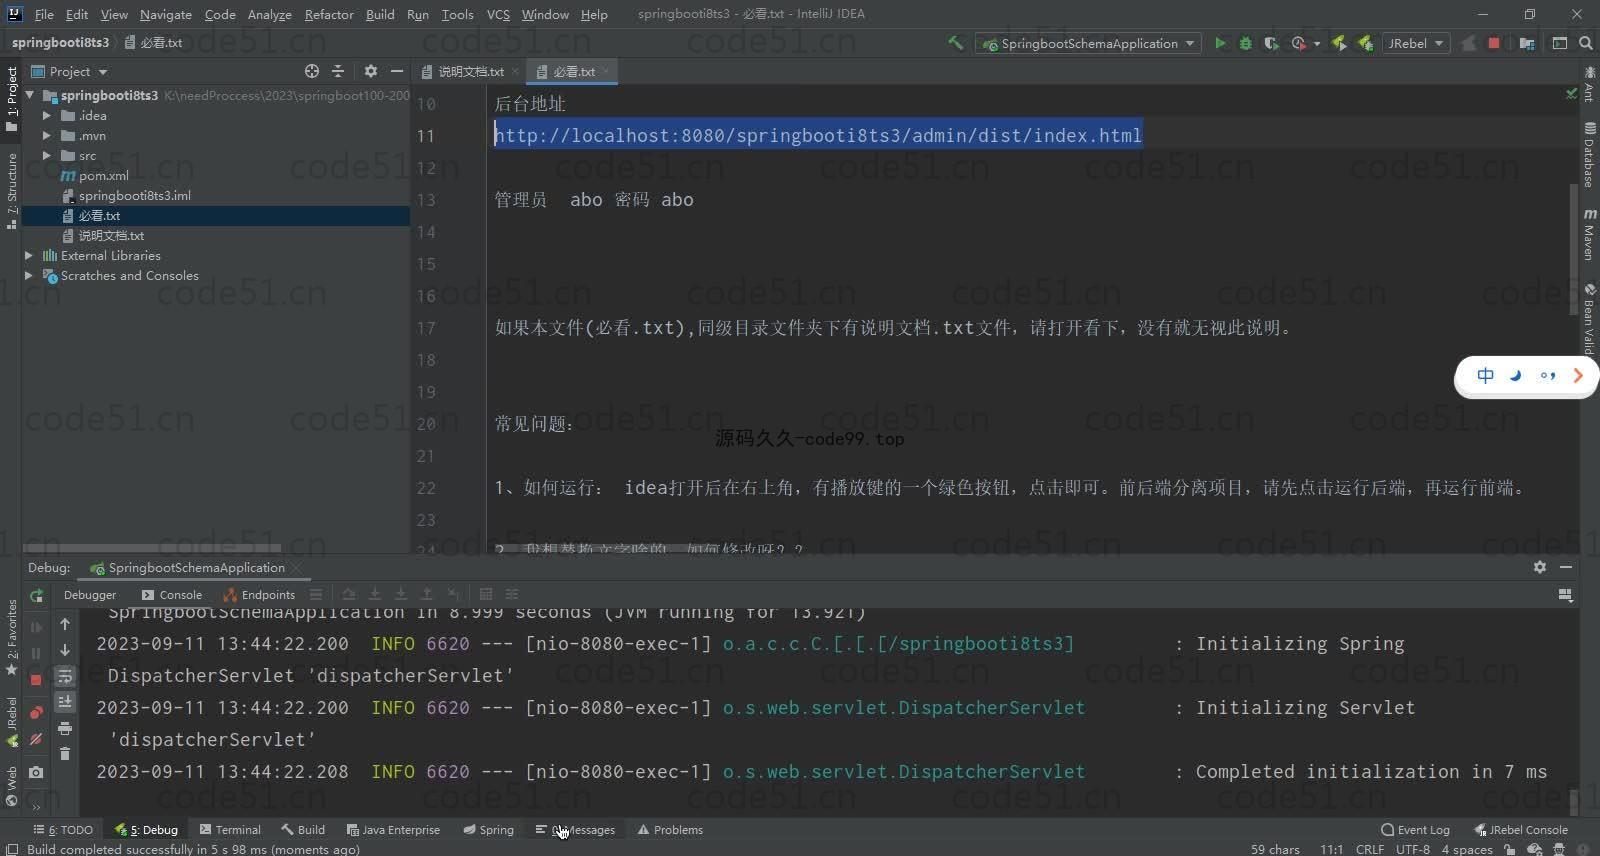Open the 6: TODO tool window

click(63, 829)
